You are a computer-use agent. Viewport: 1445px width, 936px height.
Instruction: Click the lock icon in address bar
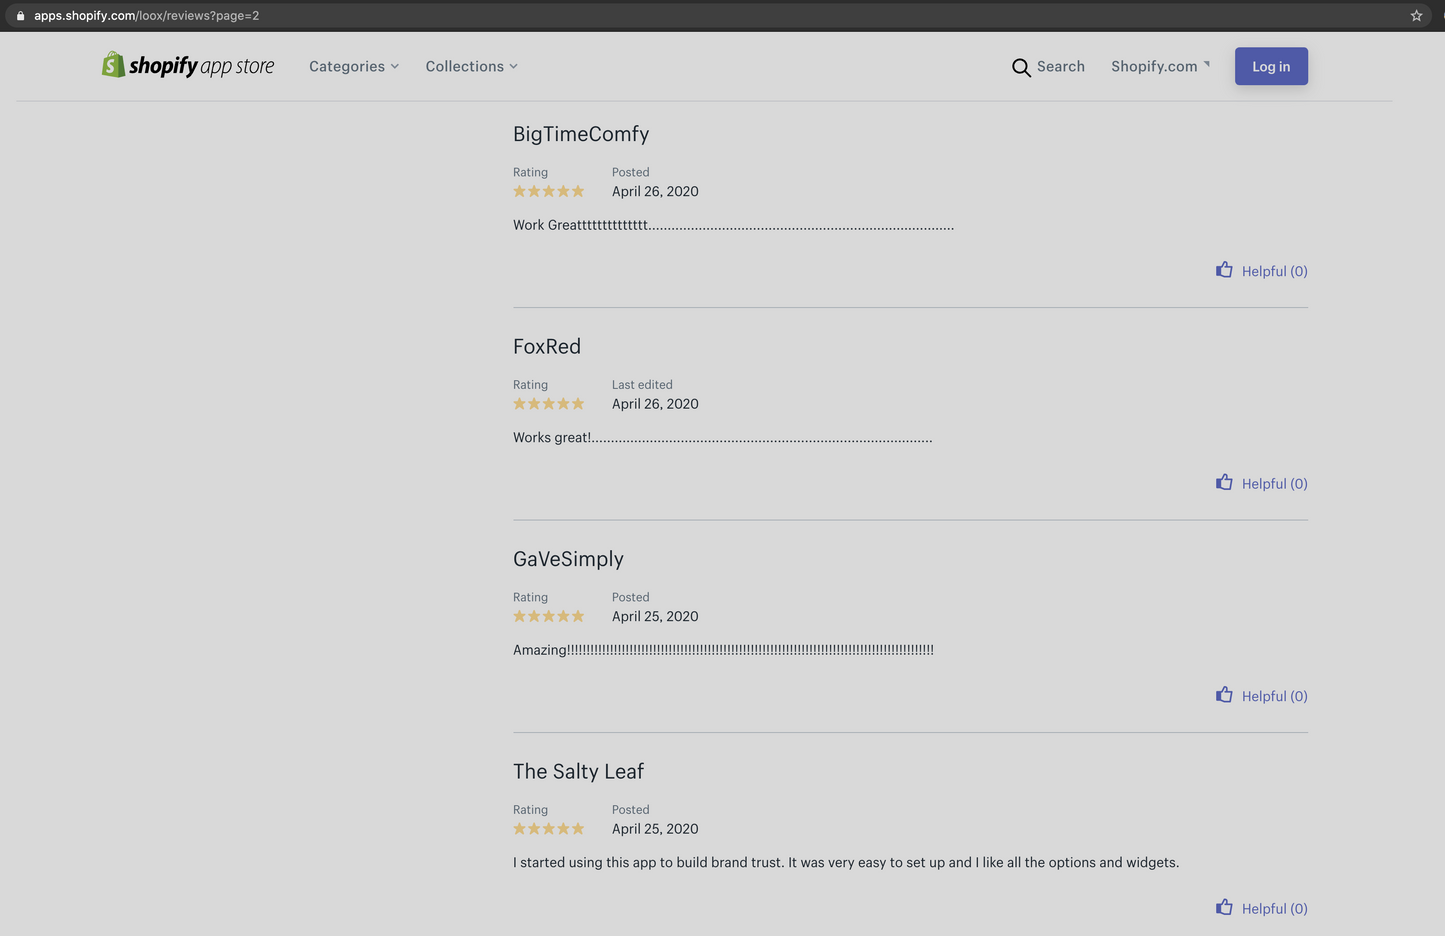pos(20,16)
